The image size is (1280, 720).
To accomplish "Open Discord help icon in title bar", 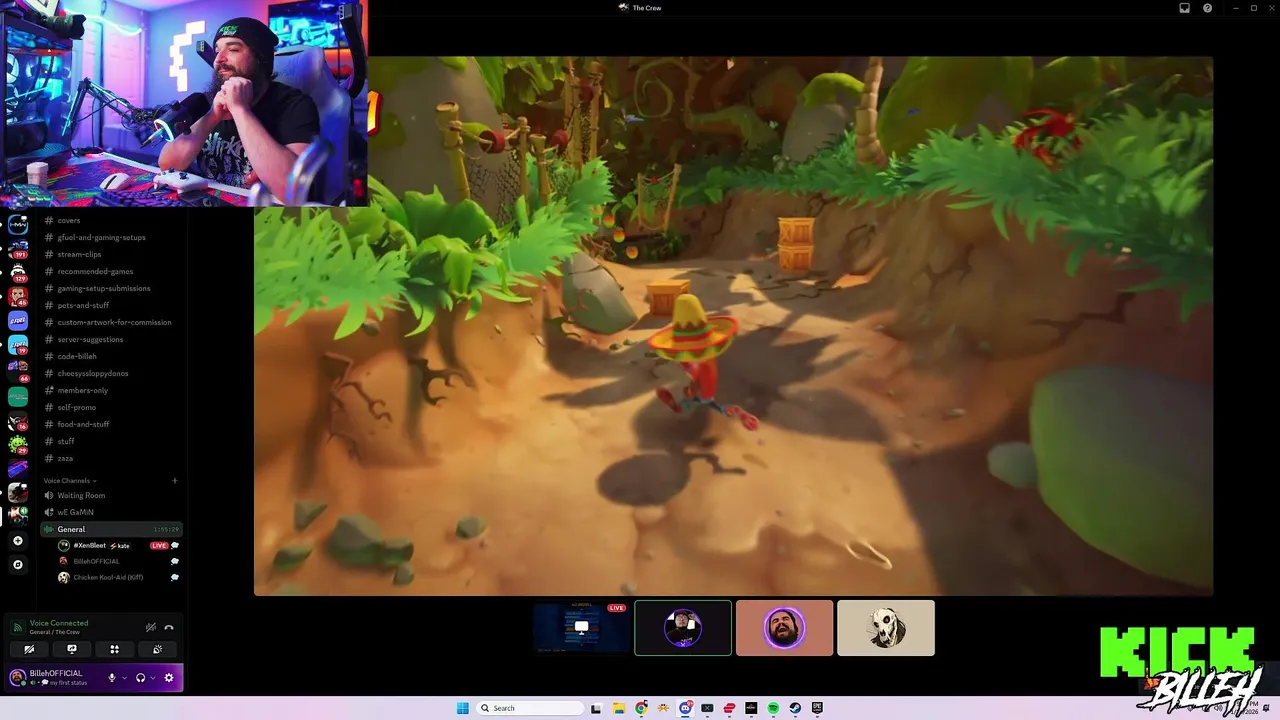I will (1207, 8).
